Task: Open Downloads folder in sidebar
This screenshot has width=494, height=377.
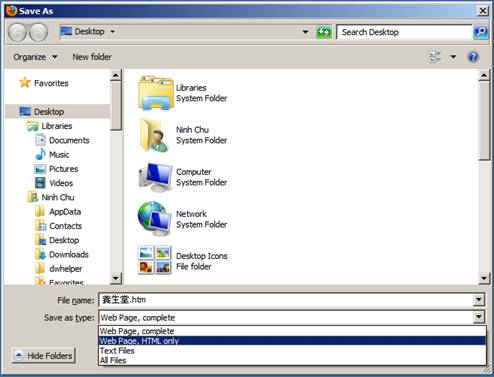Action: click(x=62, y=255)
